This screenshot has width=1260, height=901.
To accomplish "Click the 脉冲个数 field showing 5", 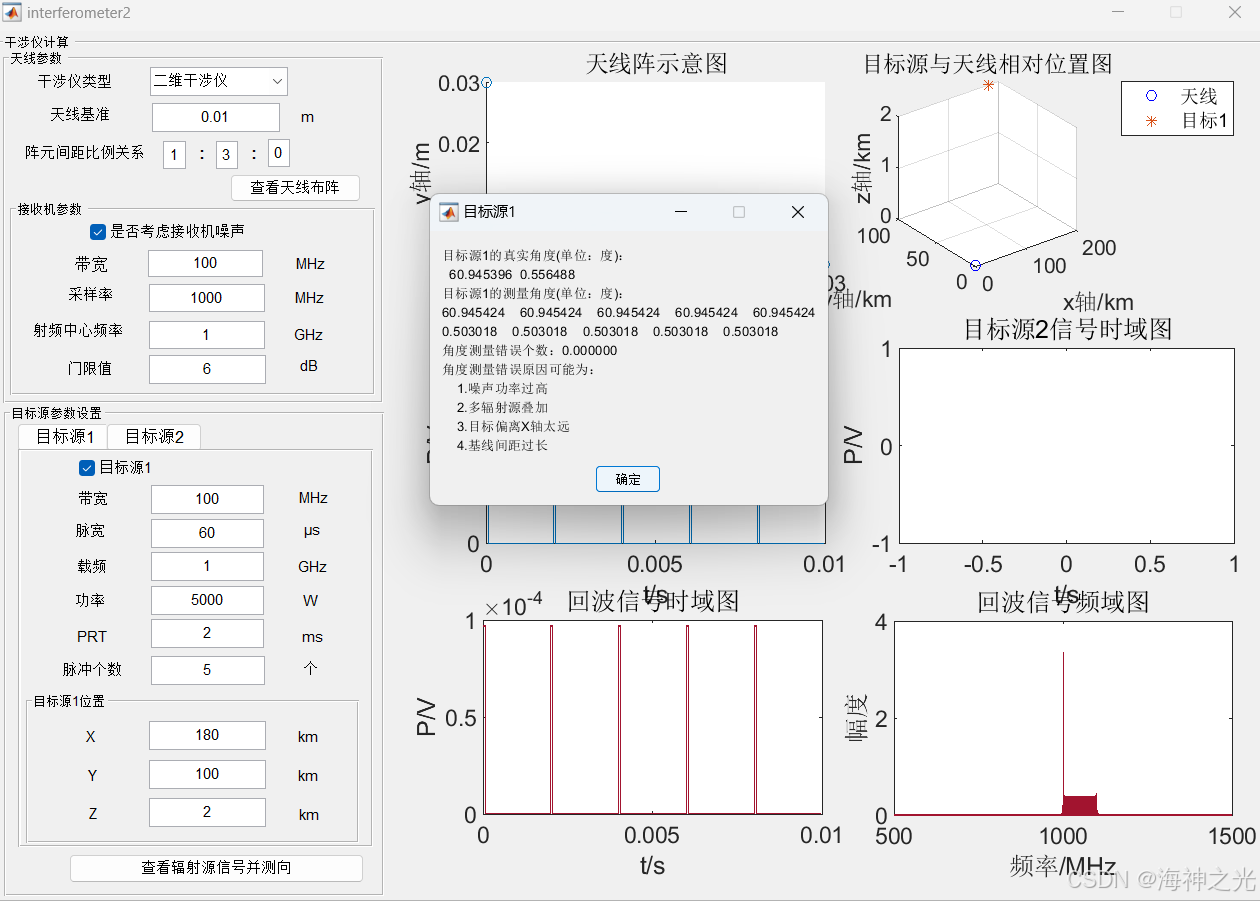I will [207, 670].
